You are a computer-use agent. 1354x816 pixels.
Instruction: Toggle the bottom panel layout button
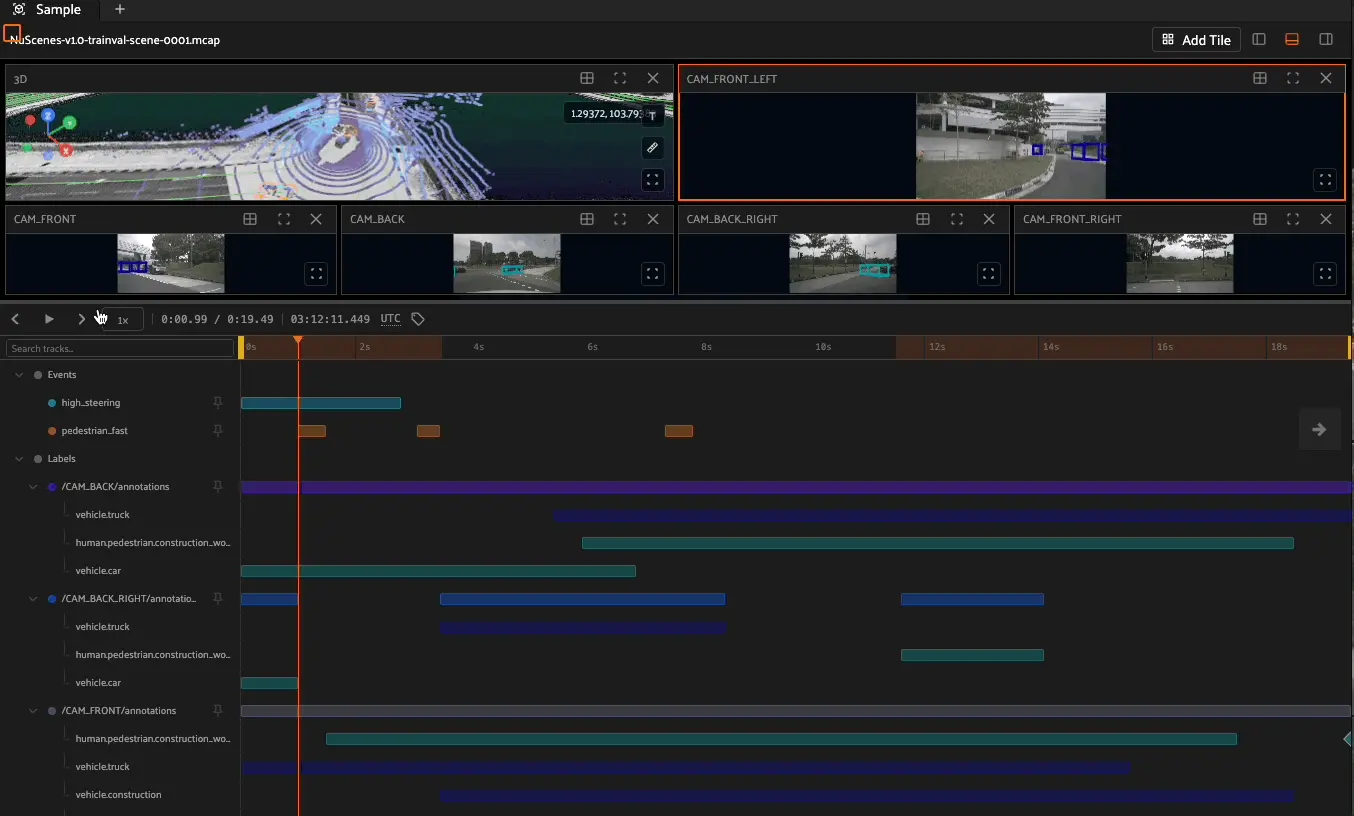tap(1292, 40)
